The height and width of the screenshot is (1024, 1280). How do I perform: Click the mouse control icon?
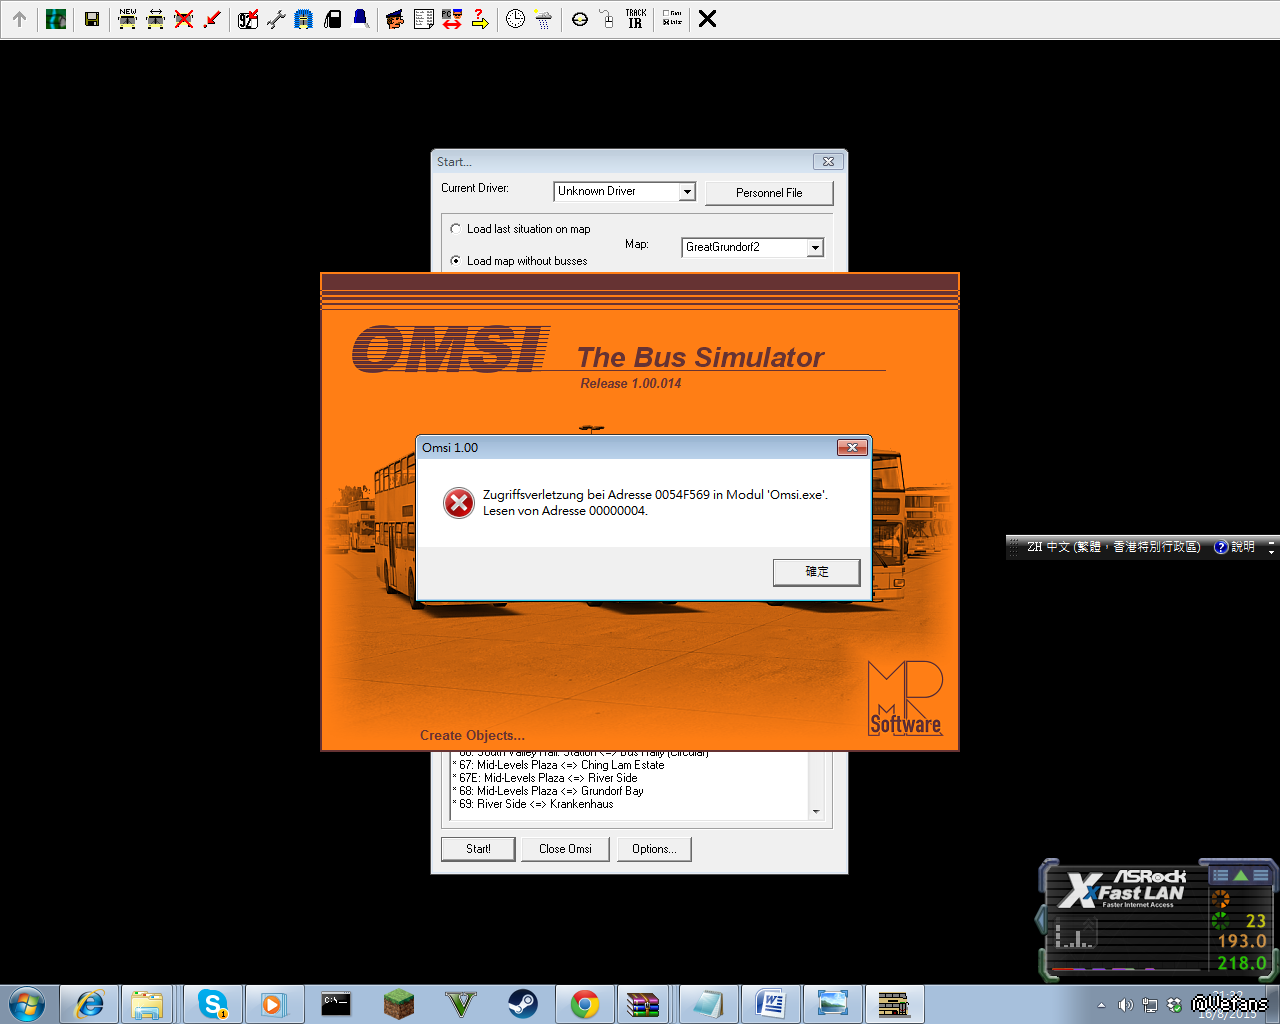coord(607,19)
